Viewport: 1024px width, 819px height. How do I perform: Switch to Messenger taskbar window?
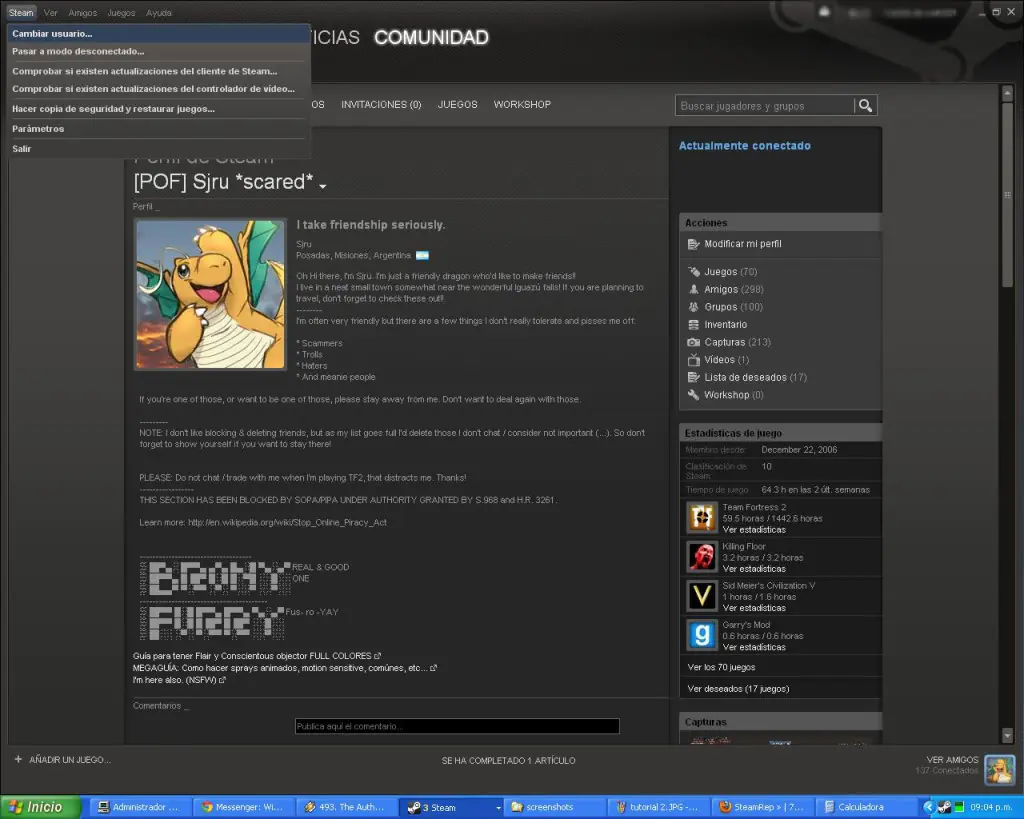click(x=242, y=807)
